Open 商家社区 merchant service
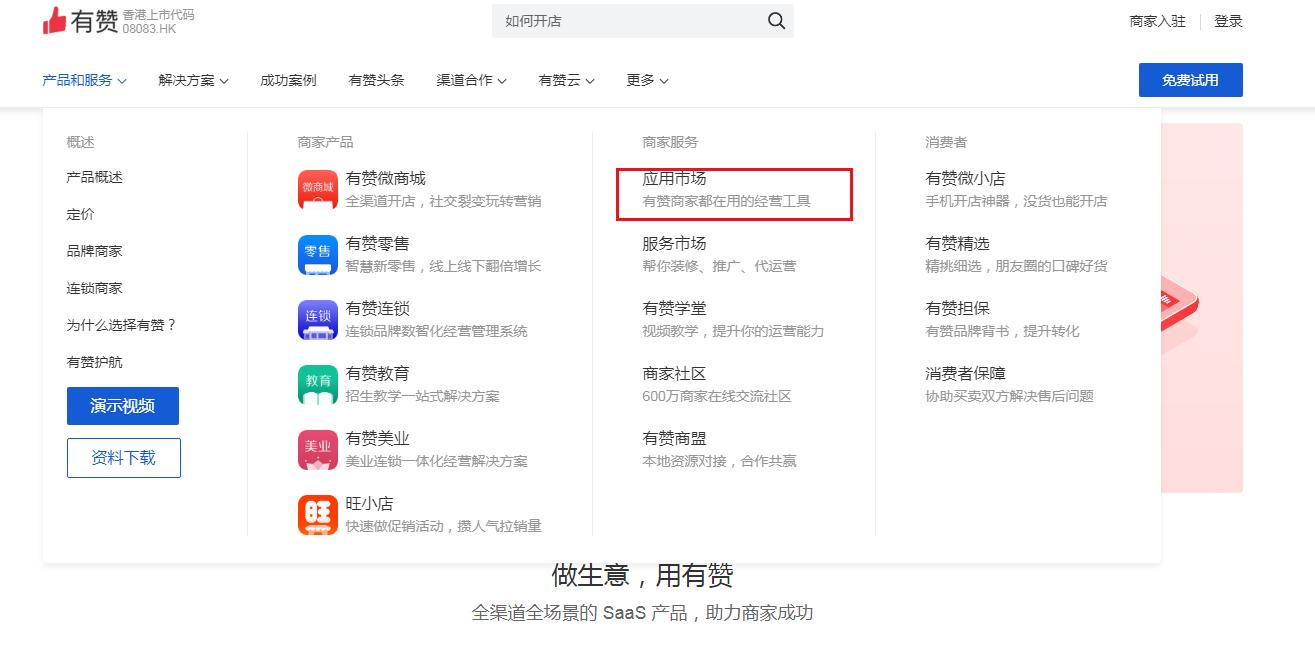Screen dimensions: 1315x653 (x=674, y=373)
